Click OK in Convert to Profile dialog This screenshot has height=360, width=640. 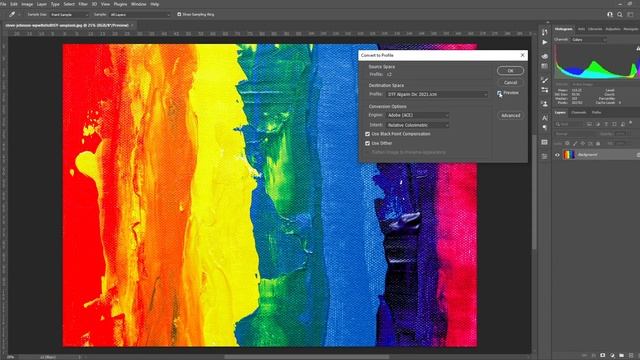510,71
